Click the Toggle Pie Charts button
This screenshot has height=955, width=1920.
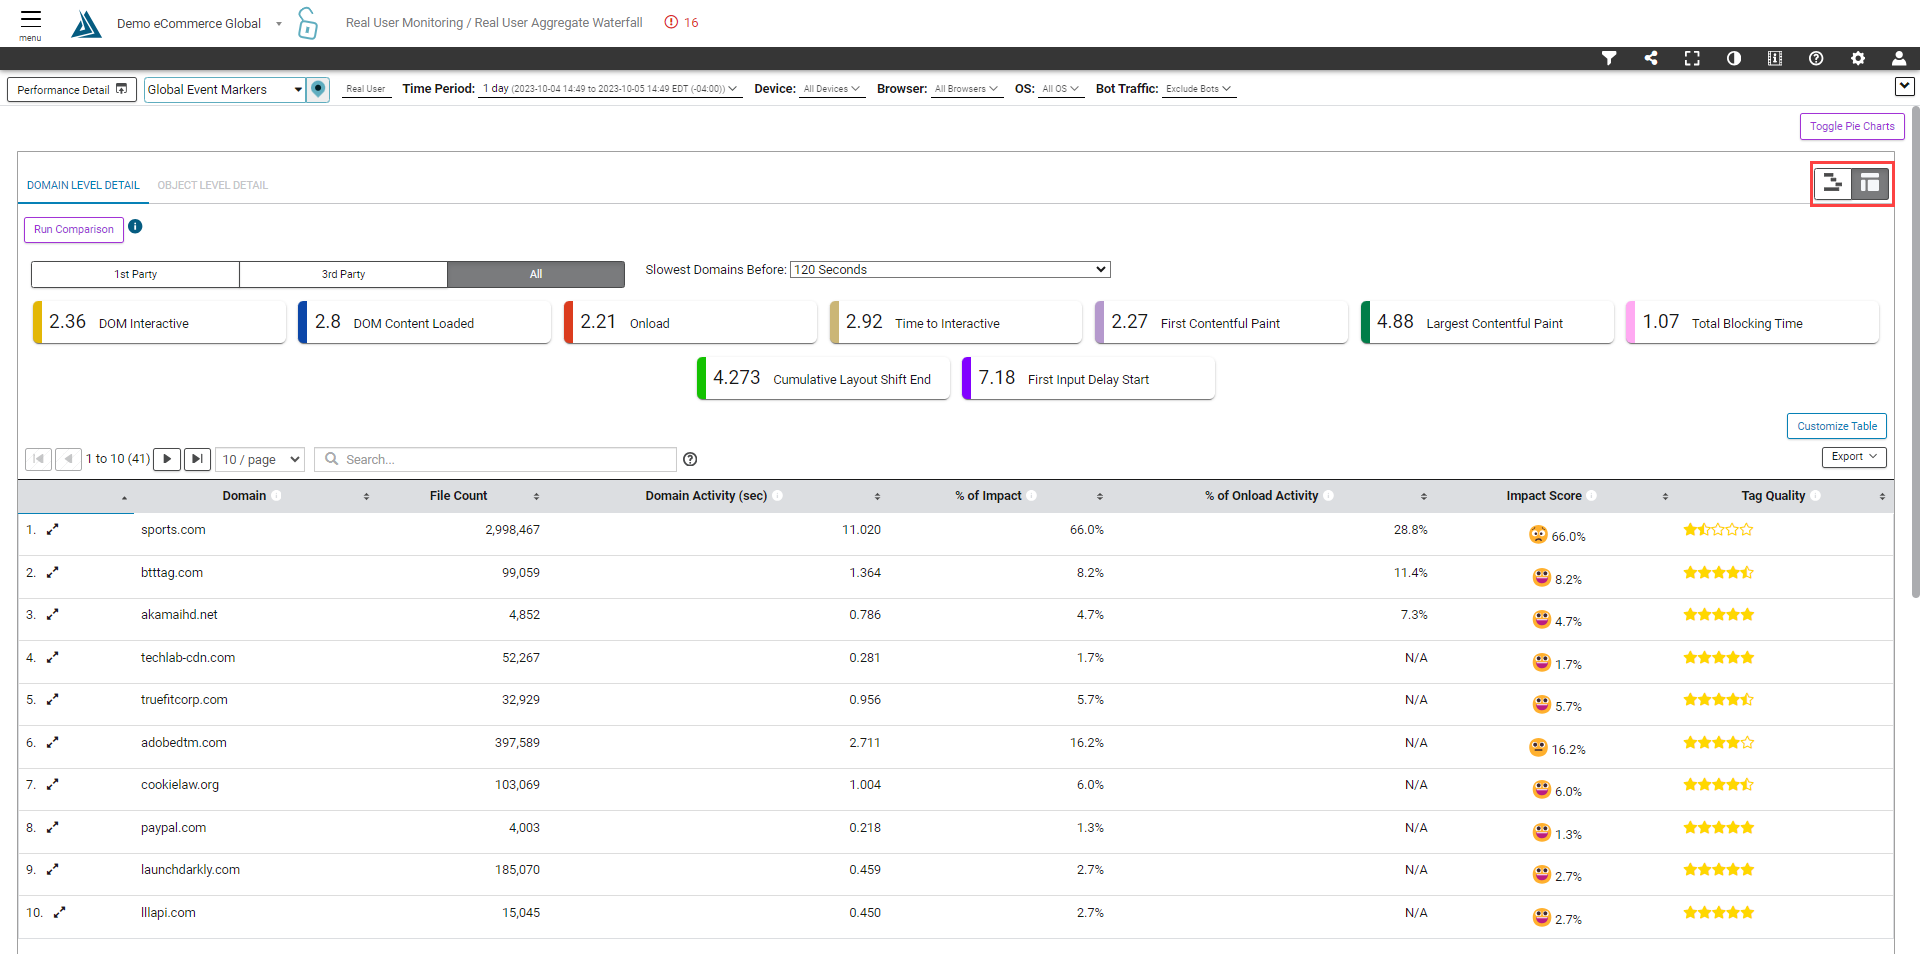tap(1851, 126)
